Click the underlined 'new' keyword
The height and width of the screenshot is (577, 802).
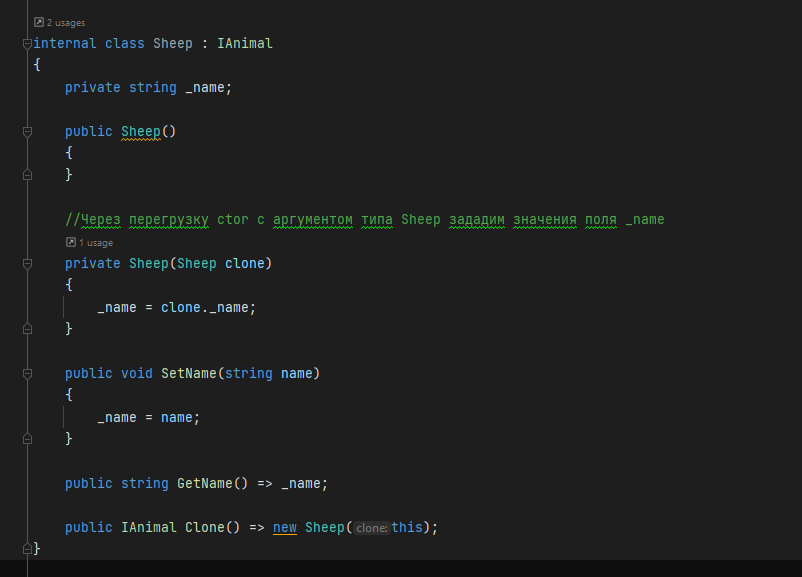[285, 527]
